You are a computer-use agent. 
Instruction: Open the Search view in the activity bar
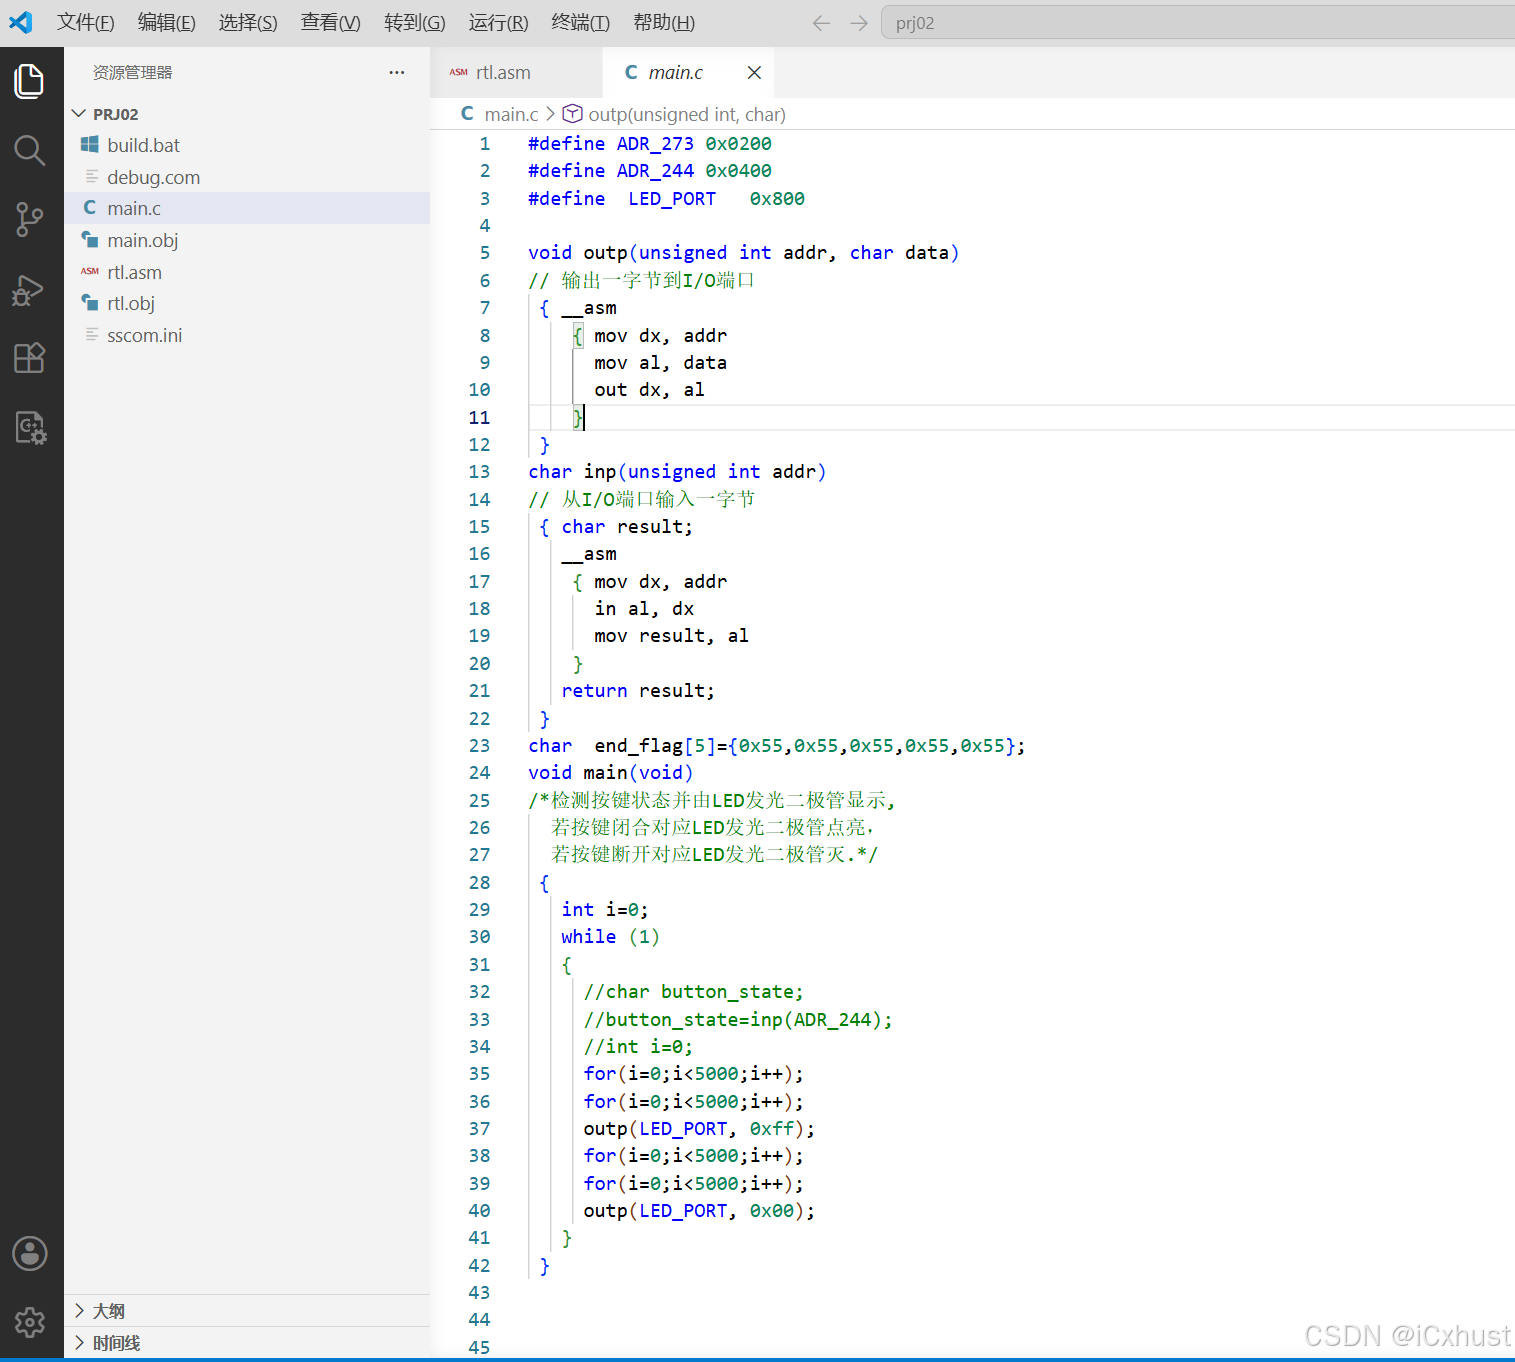[30, 150]
